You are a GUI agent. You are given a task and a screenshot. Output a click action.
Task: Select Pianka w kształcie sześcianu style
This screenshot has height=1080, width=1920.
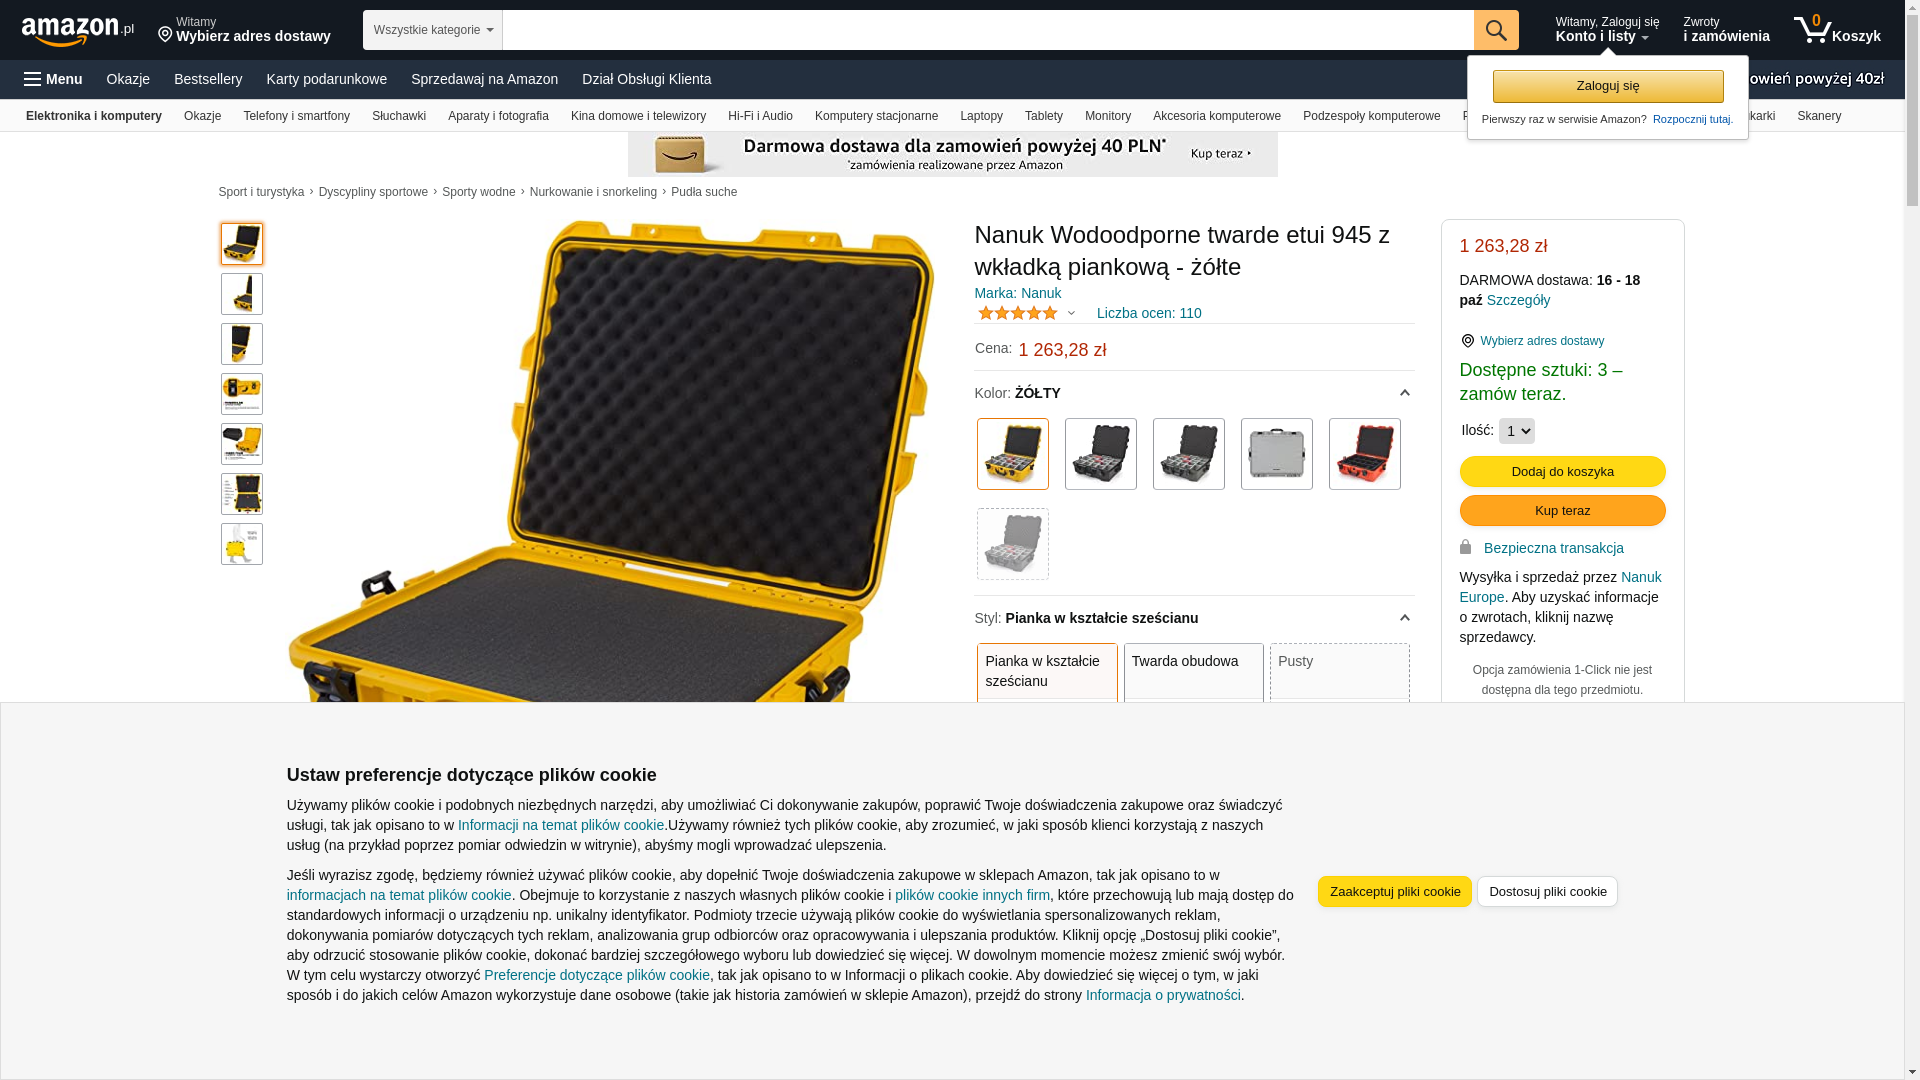click(x=1047, y=672)
